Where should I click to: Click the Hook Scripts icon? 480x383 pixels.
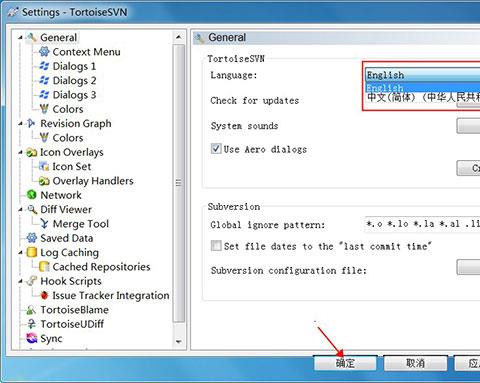[x=31, y=281]
